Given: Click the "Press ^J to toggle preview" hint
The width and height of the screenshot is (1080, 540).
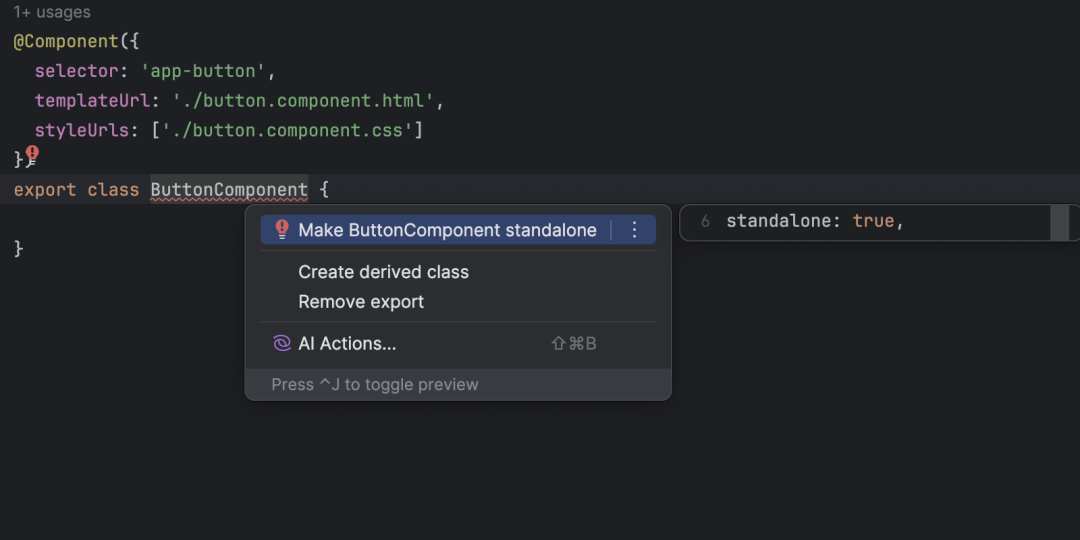Looking at the screenshot, I should coord(375,385).
